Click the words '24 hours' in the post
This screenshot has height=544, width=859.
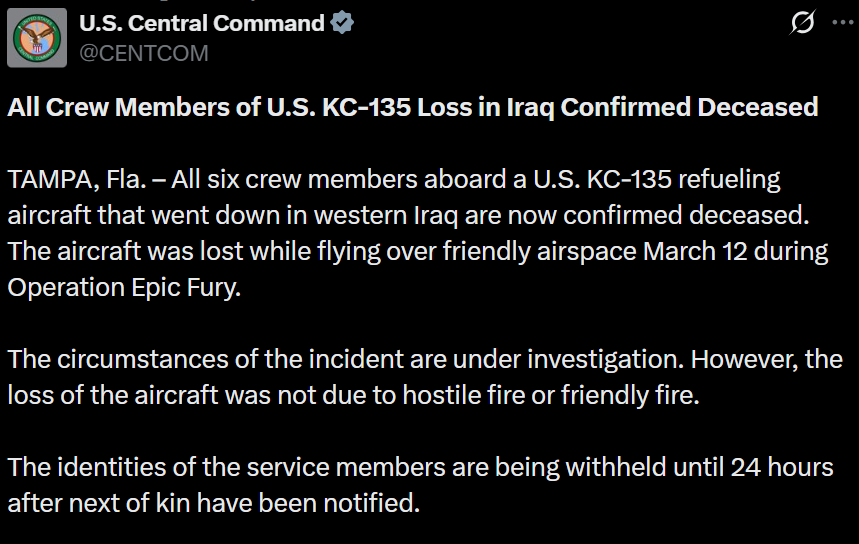pos(782,467)
